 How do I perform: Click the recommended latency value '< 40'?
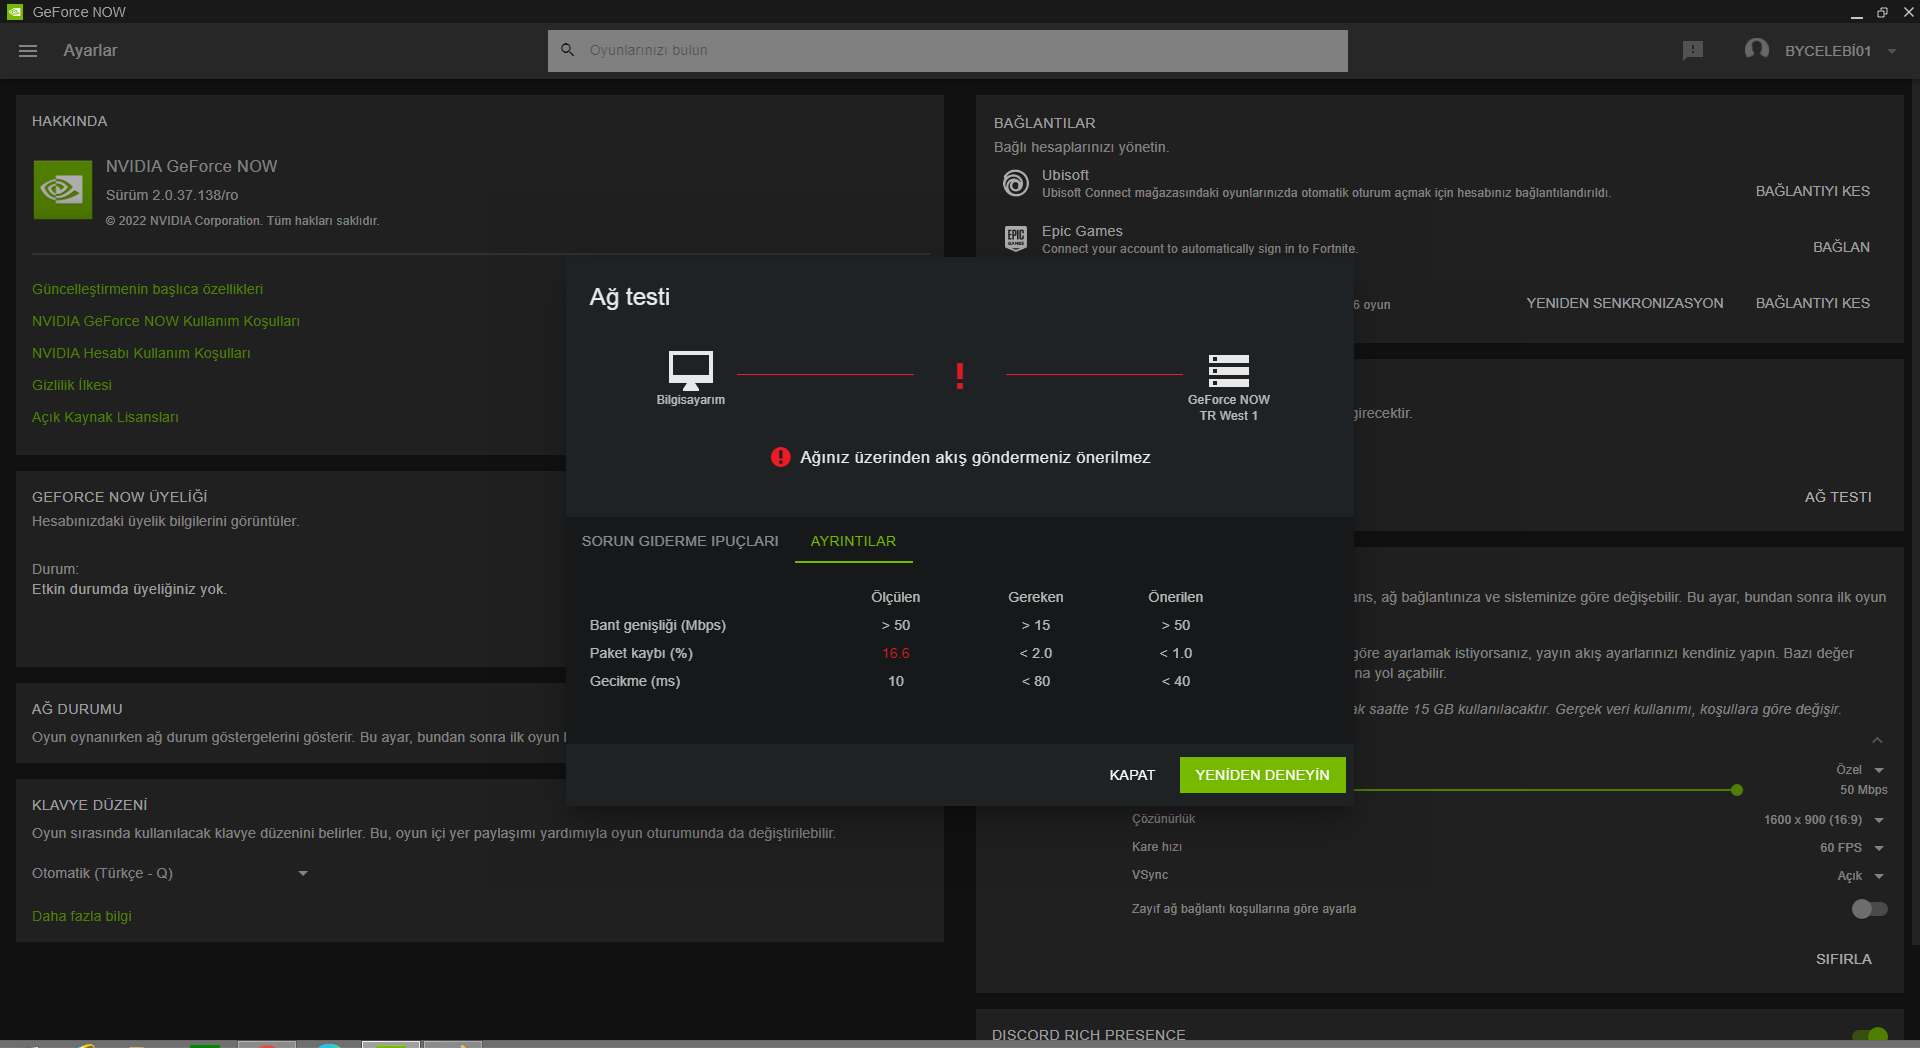point(1175,681)
